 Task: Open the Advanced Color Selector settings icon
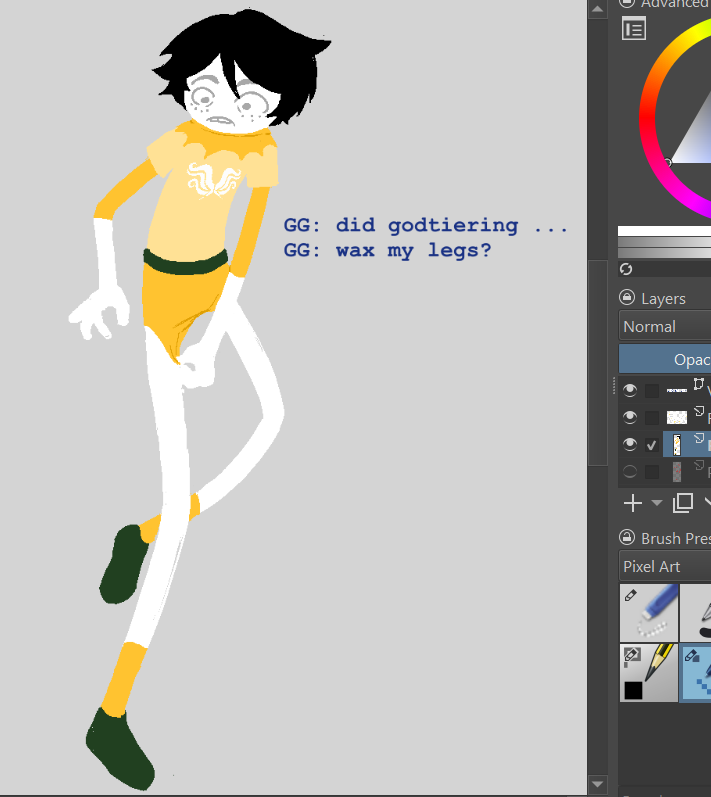634,29
